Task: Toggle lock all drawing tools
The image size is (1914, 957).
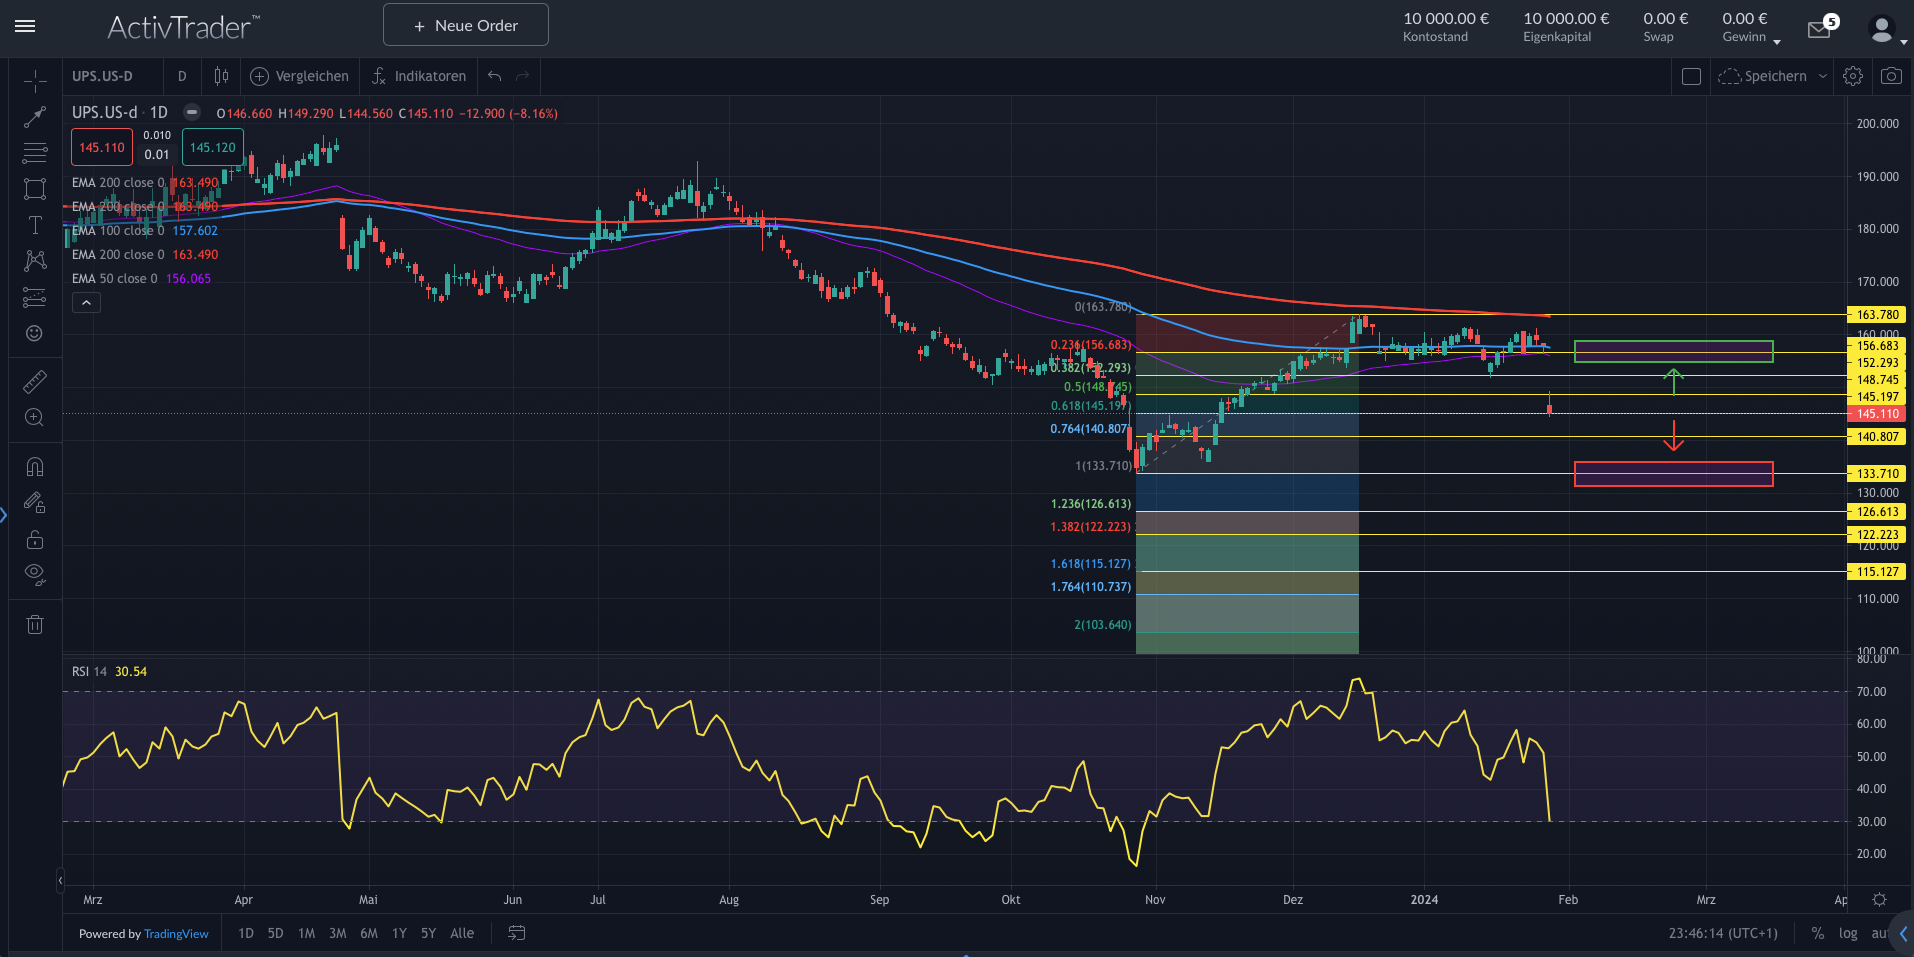Action: tap(35, 539)
